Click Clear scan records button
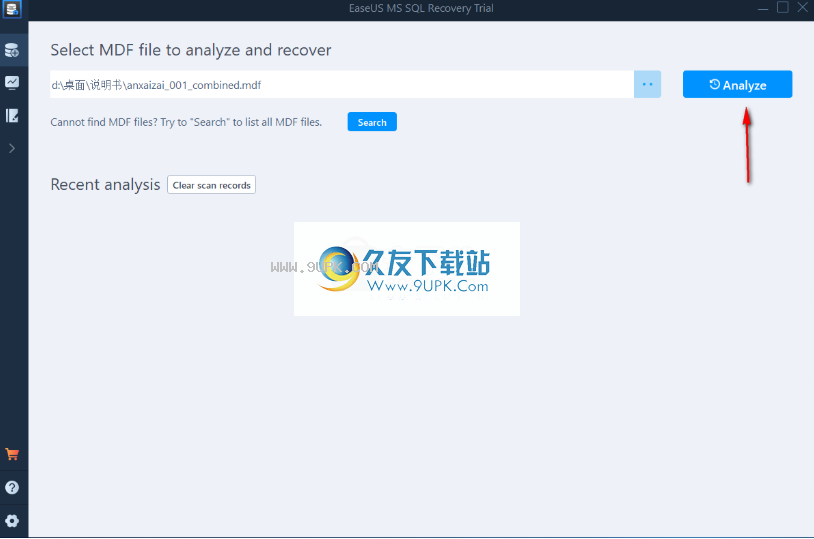The image size is (814, 539). [x=211, y=185]
